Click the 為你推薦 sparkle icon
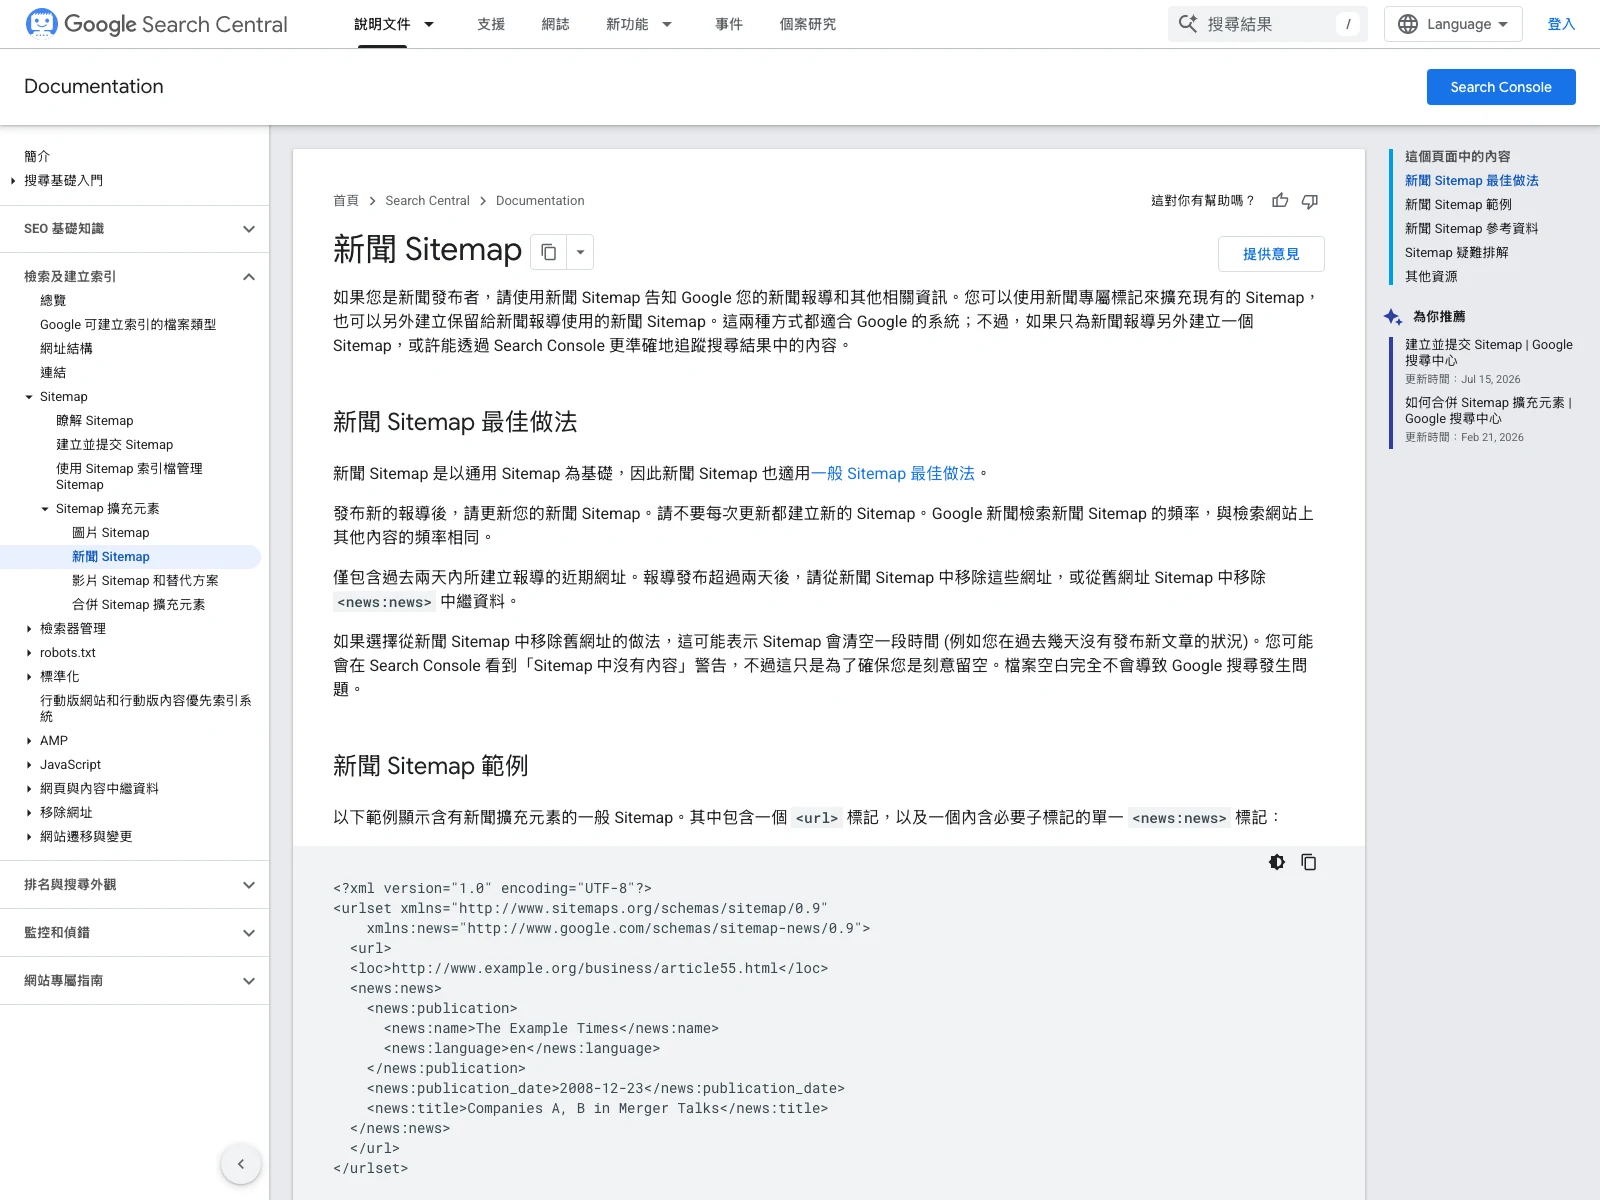The width and height of the screenshot is (1600, 1200). coord(1393,317)
